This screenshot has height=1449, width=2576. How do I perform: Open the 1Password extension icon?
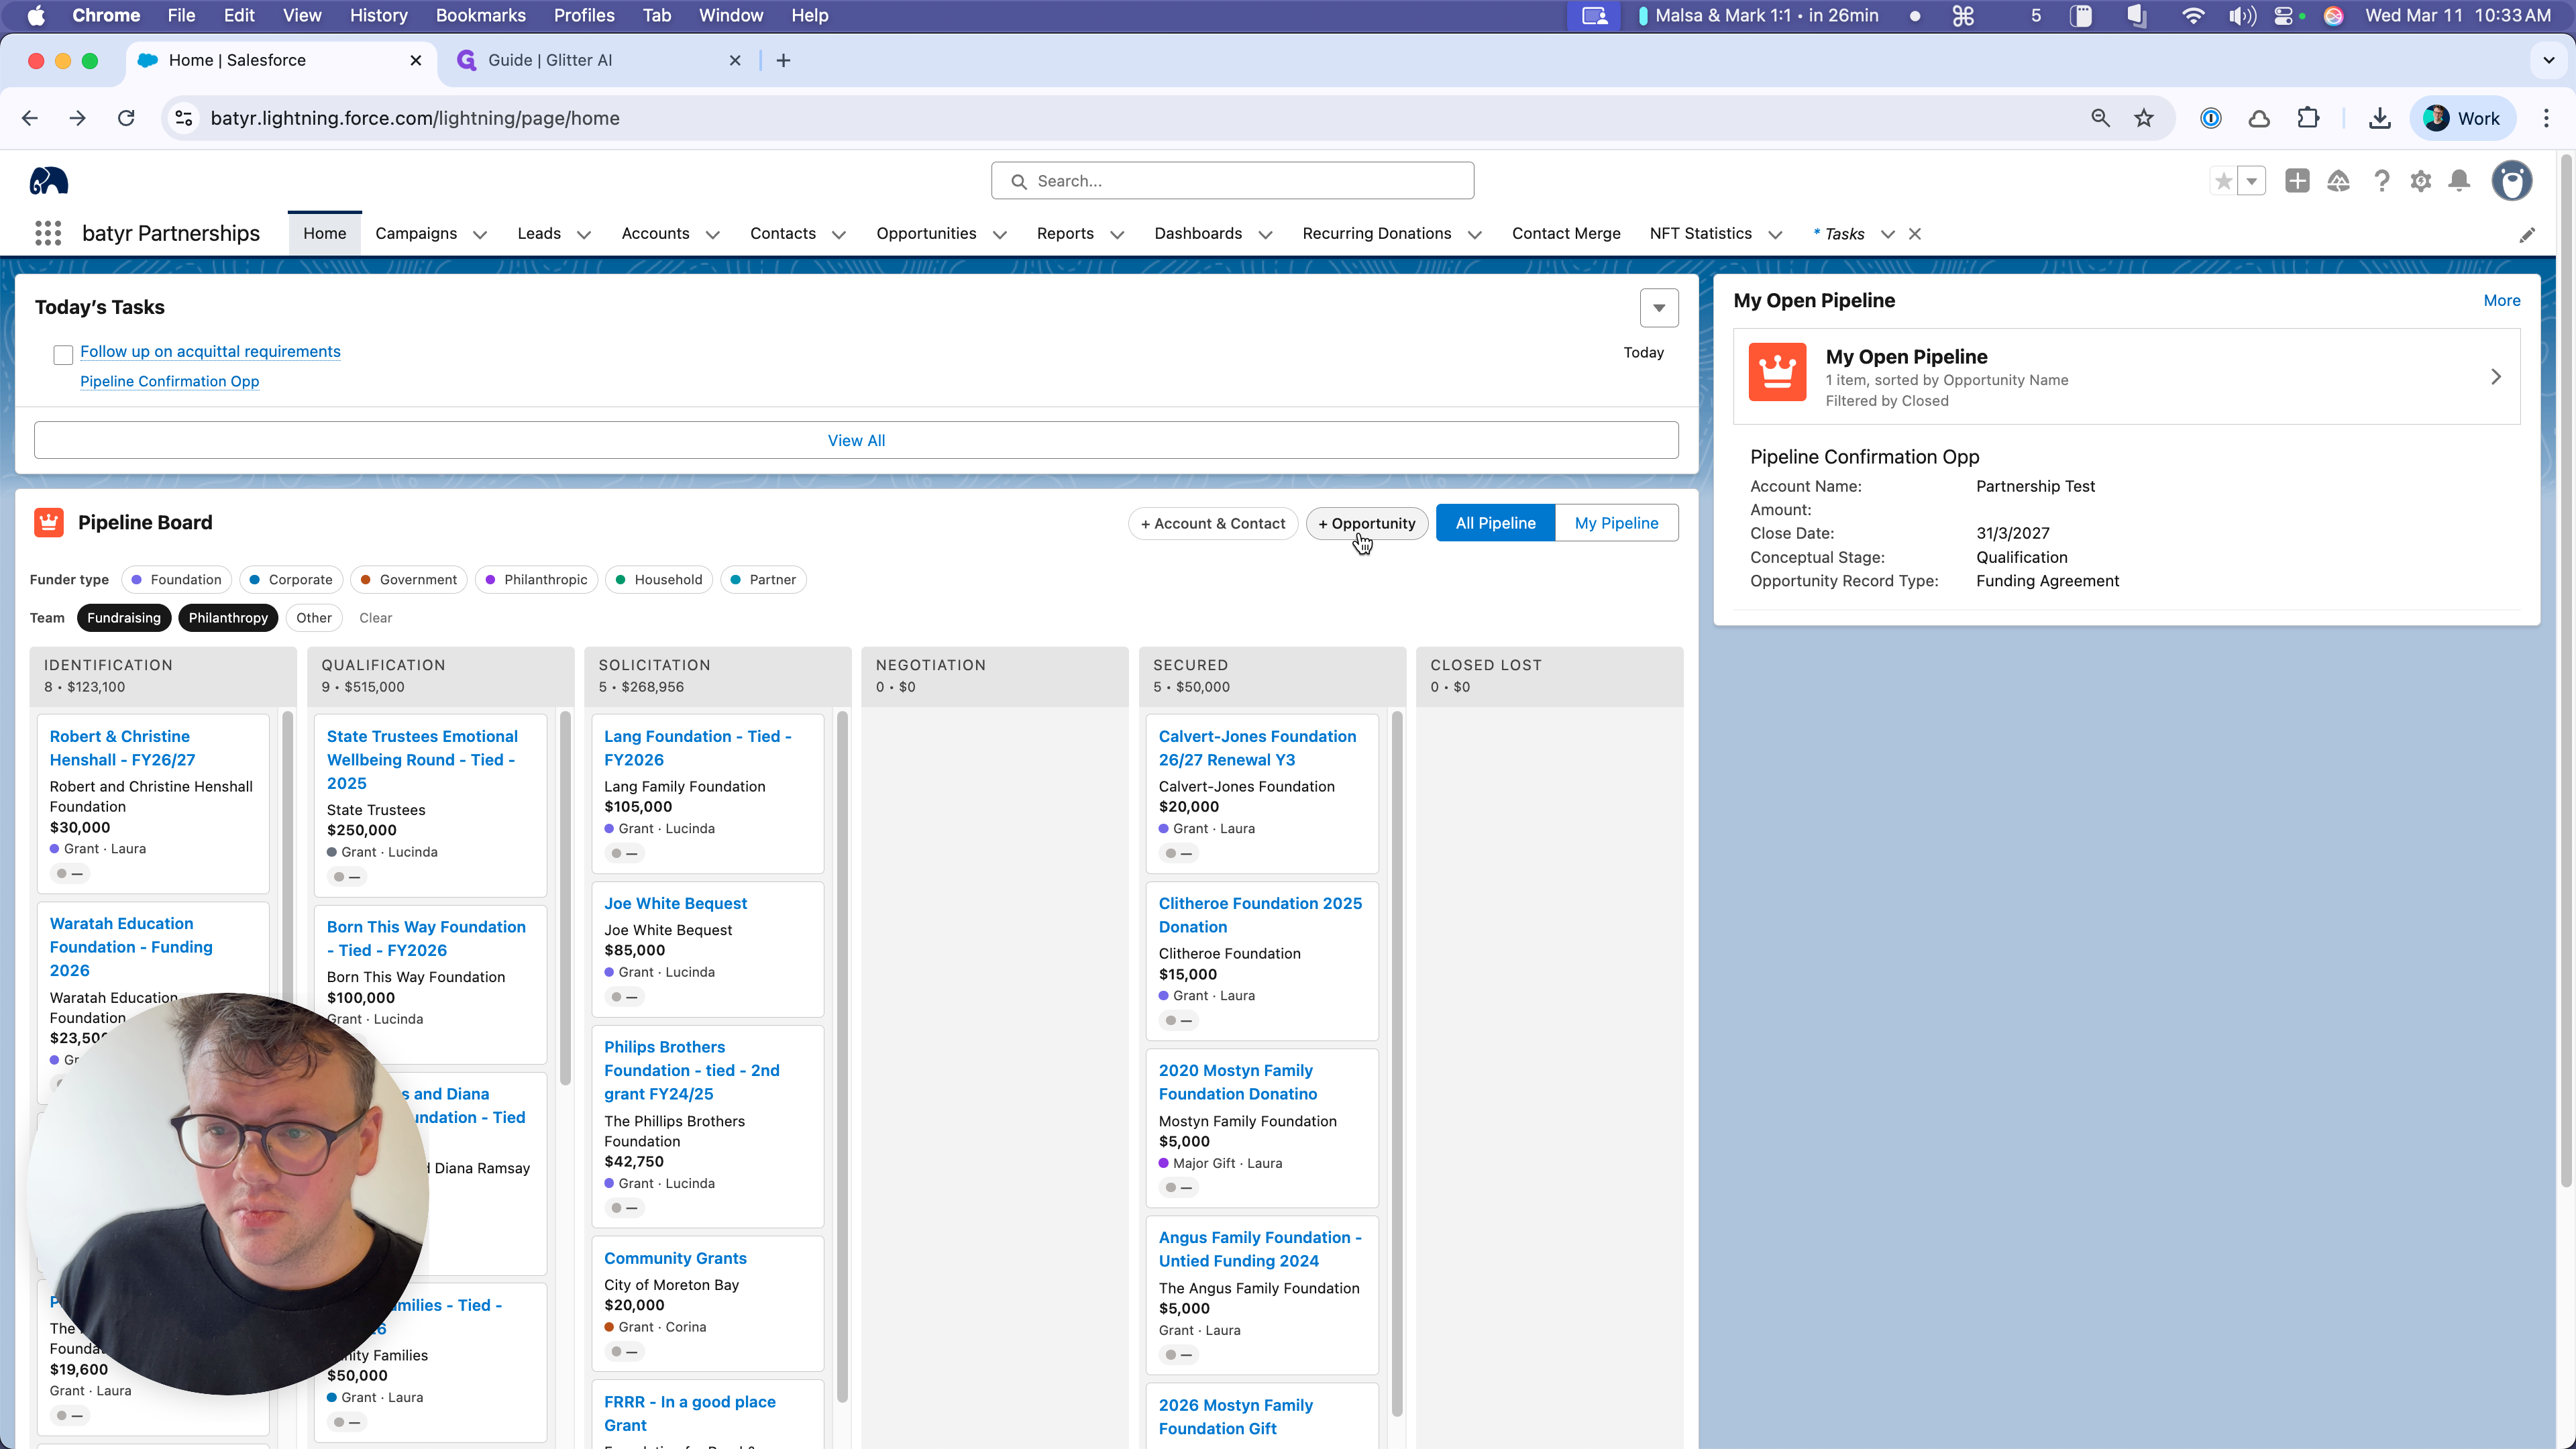[2210, 118]
